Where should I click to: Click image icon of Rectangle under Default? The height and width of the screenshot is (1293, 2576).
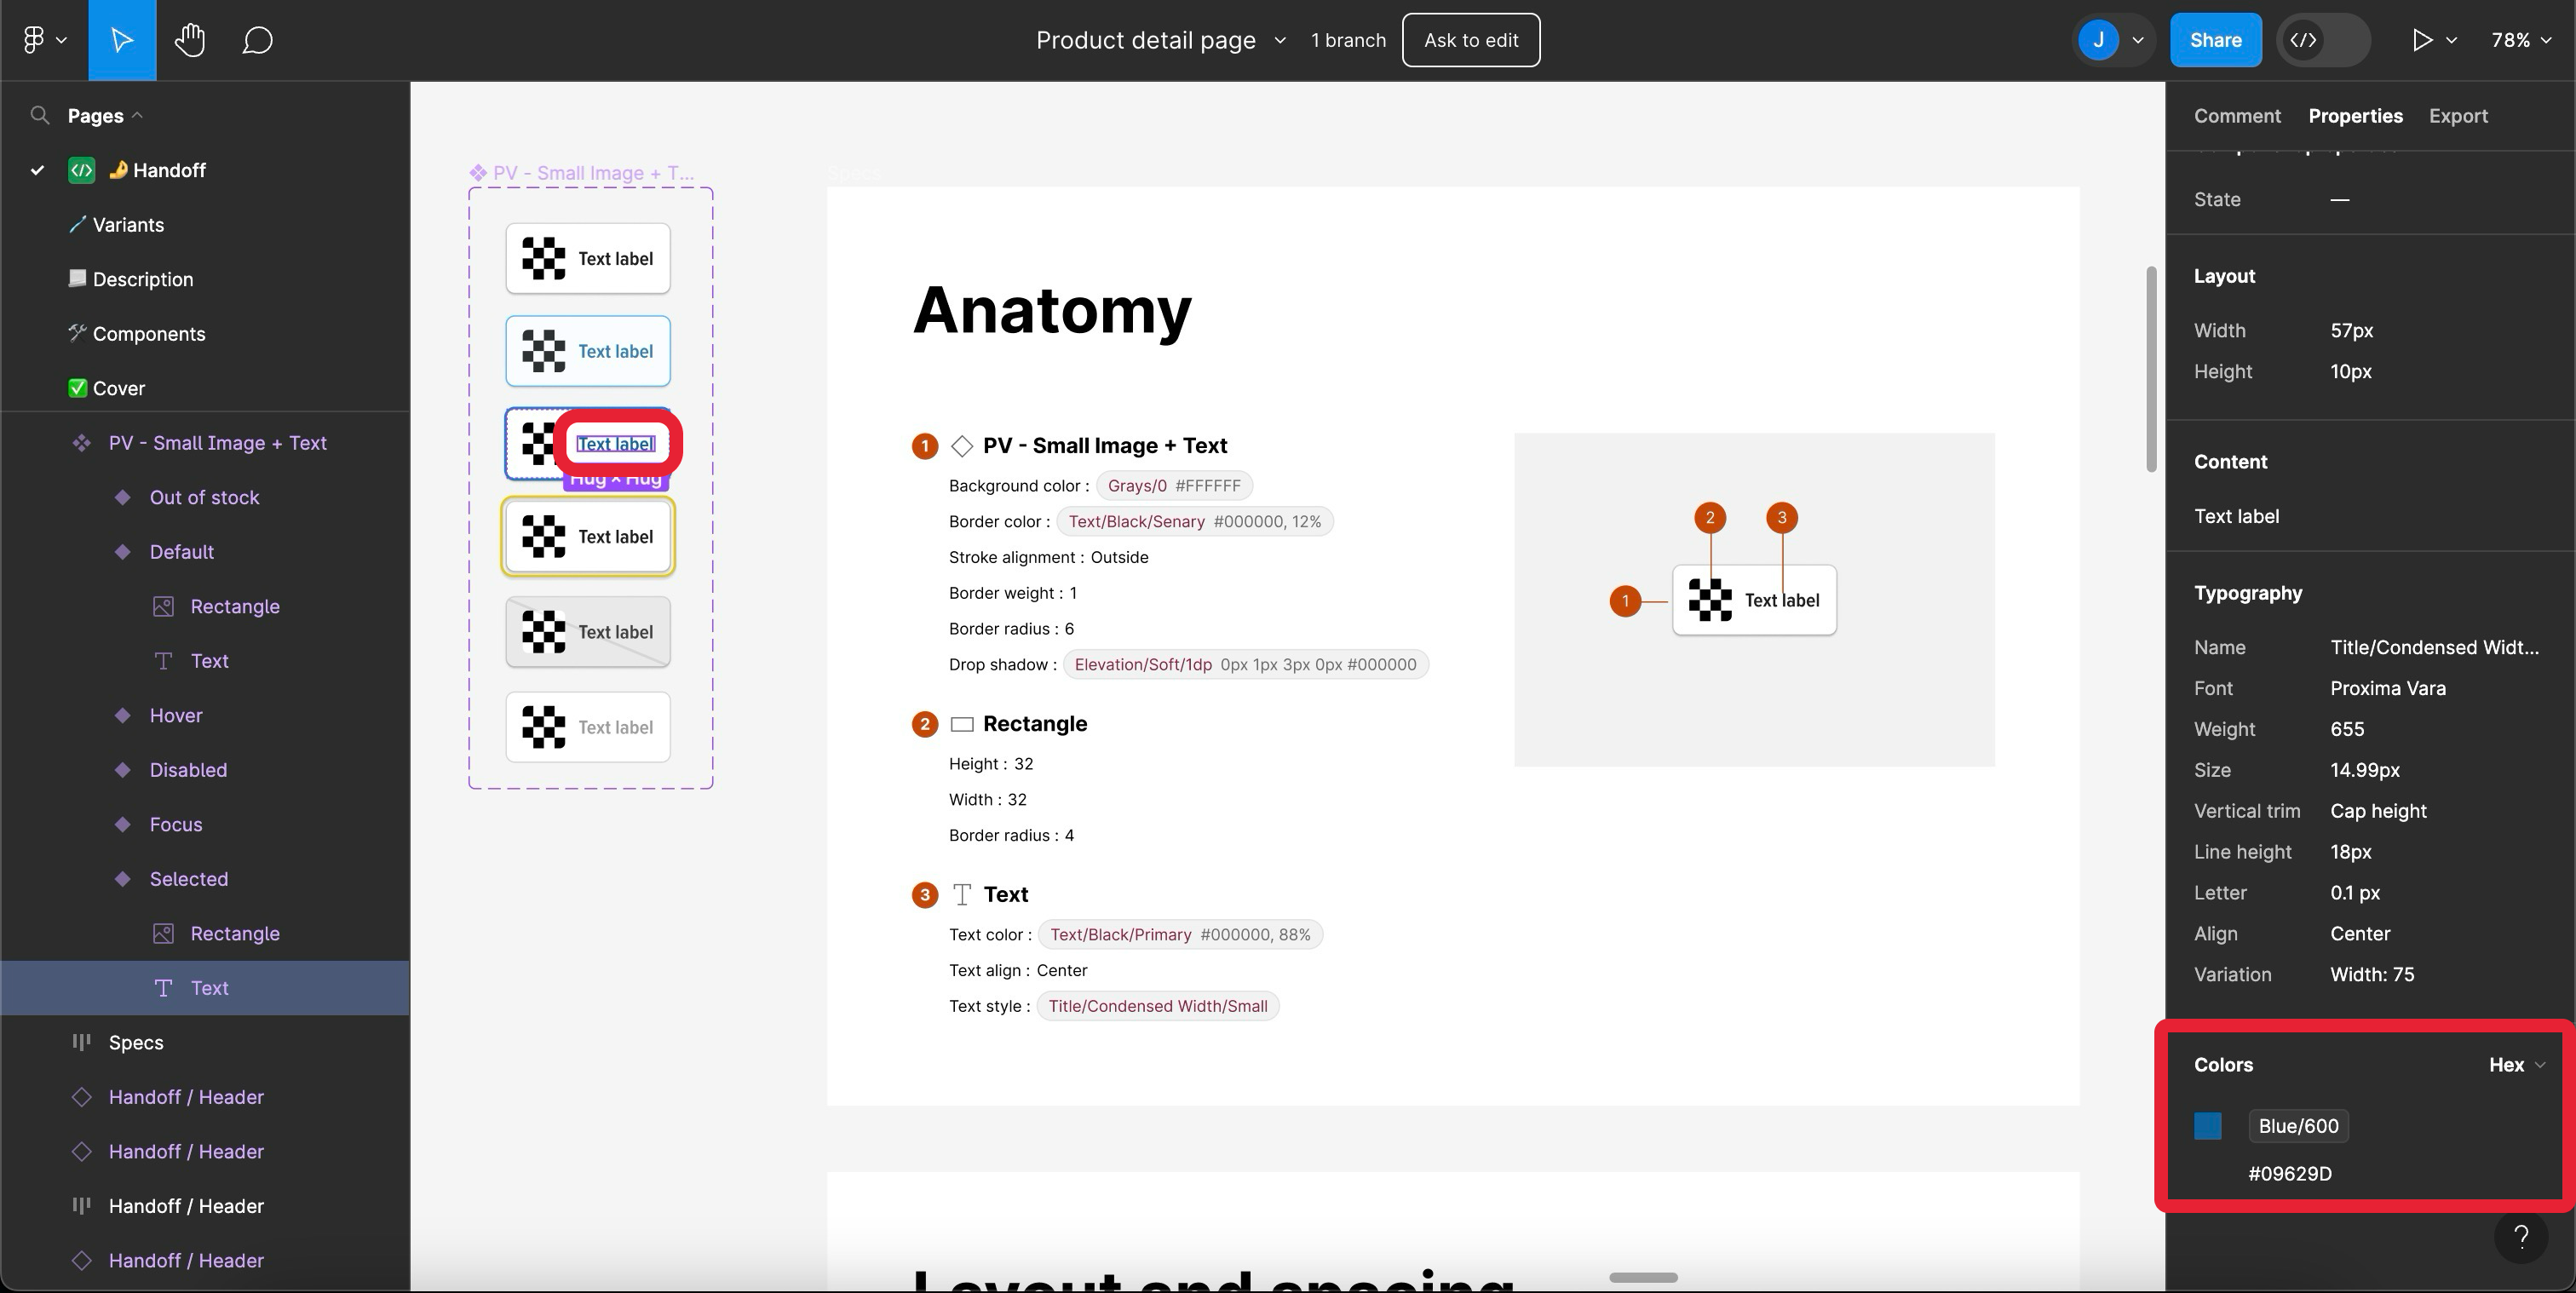pos(163,606)
